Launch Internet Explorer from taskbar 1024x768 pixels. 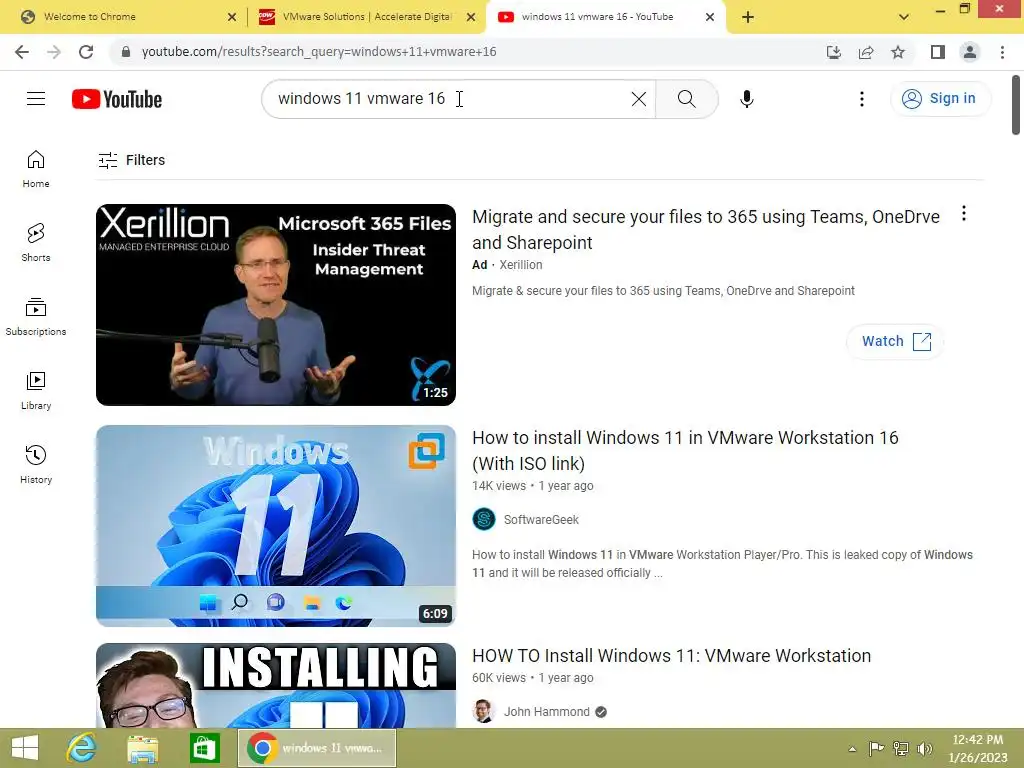pos(82,748)
